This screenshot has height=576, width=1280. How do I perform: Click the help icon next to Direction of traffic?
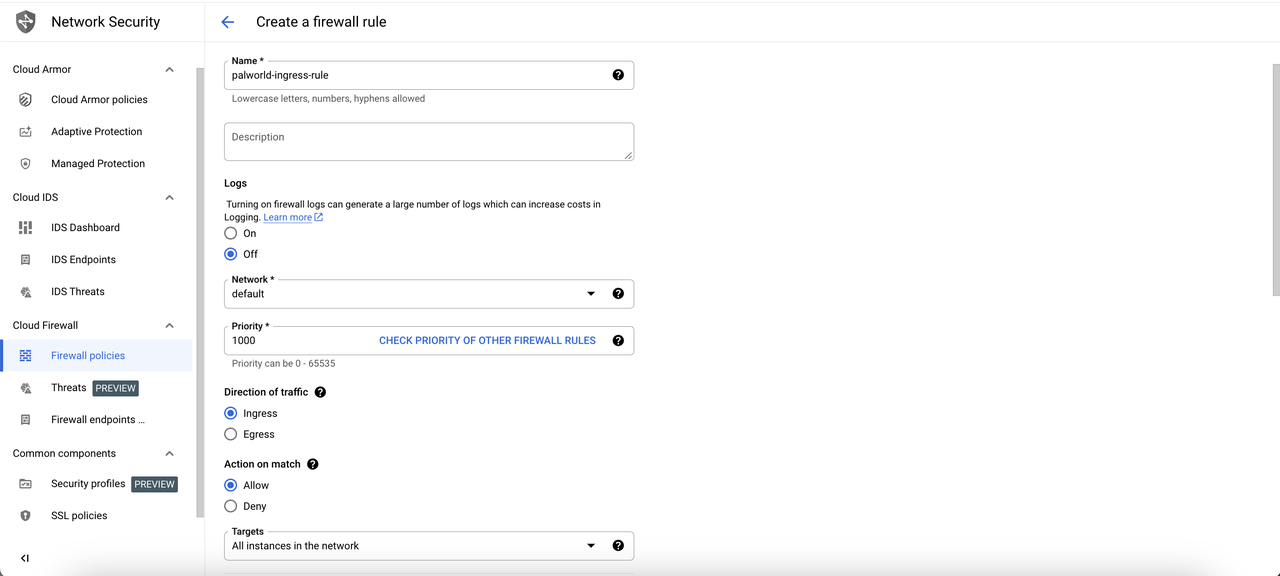pos(320,392)
